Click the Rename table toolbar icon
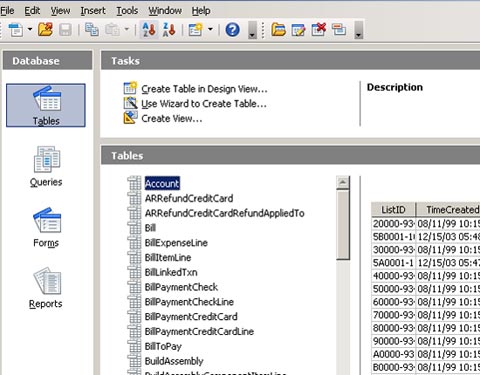Image resolution: width=480 pixels, height=375 pixels. [x=339, y=30]
